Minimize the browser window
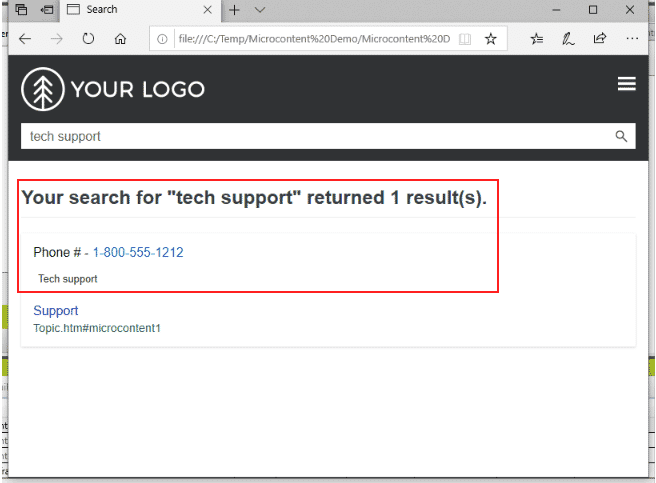 (x=556, y=10)
